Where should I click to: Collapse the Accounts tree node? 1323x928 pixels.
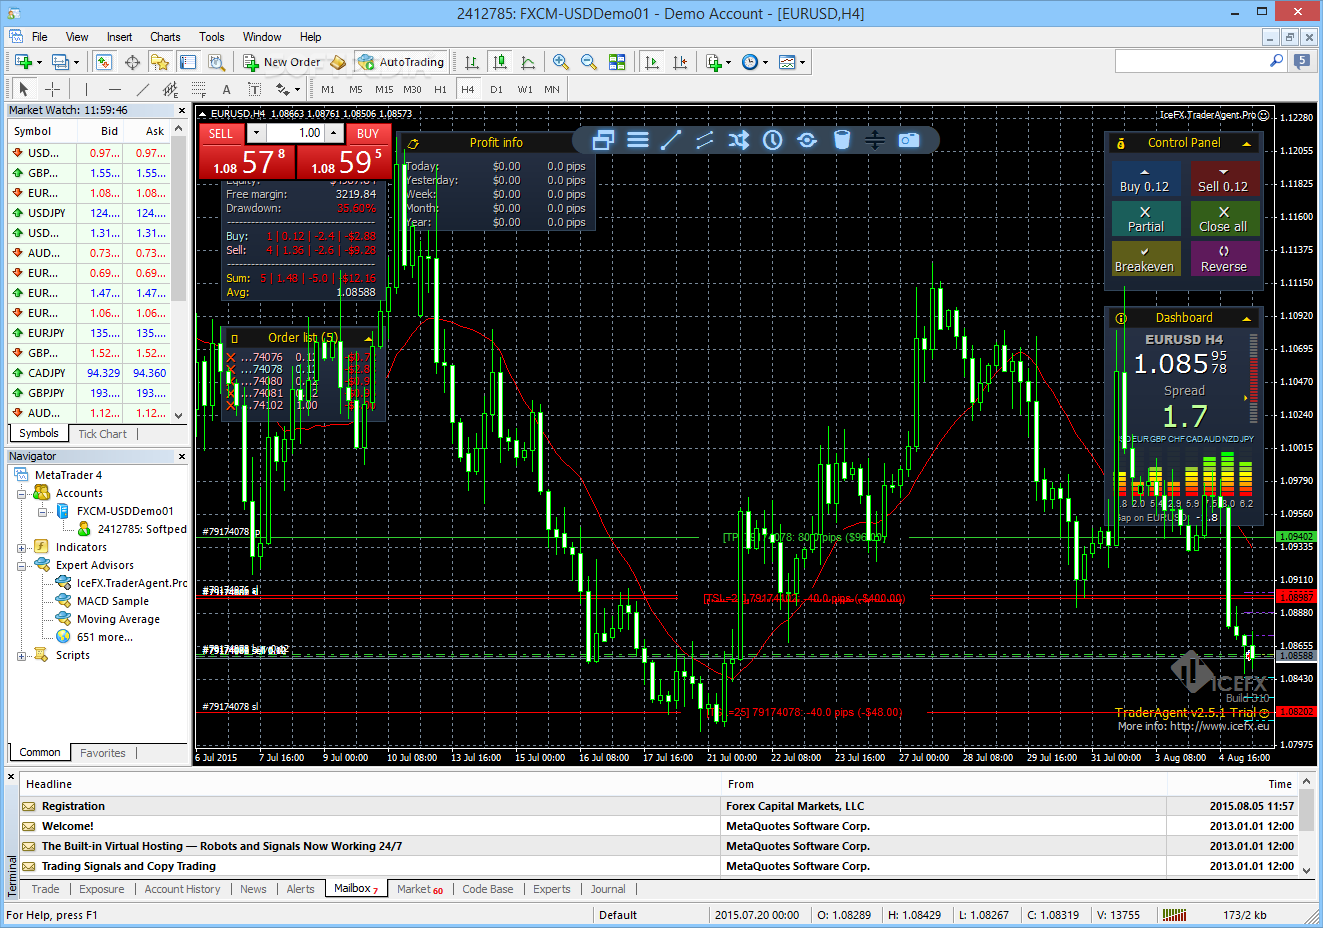tap(21, 494)
